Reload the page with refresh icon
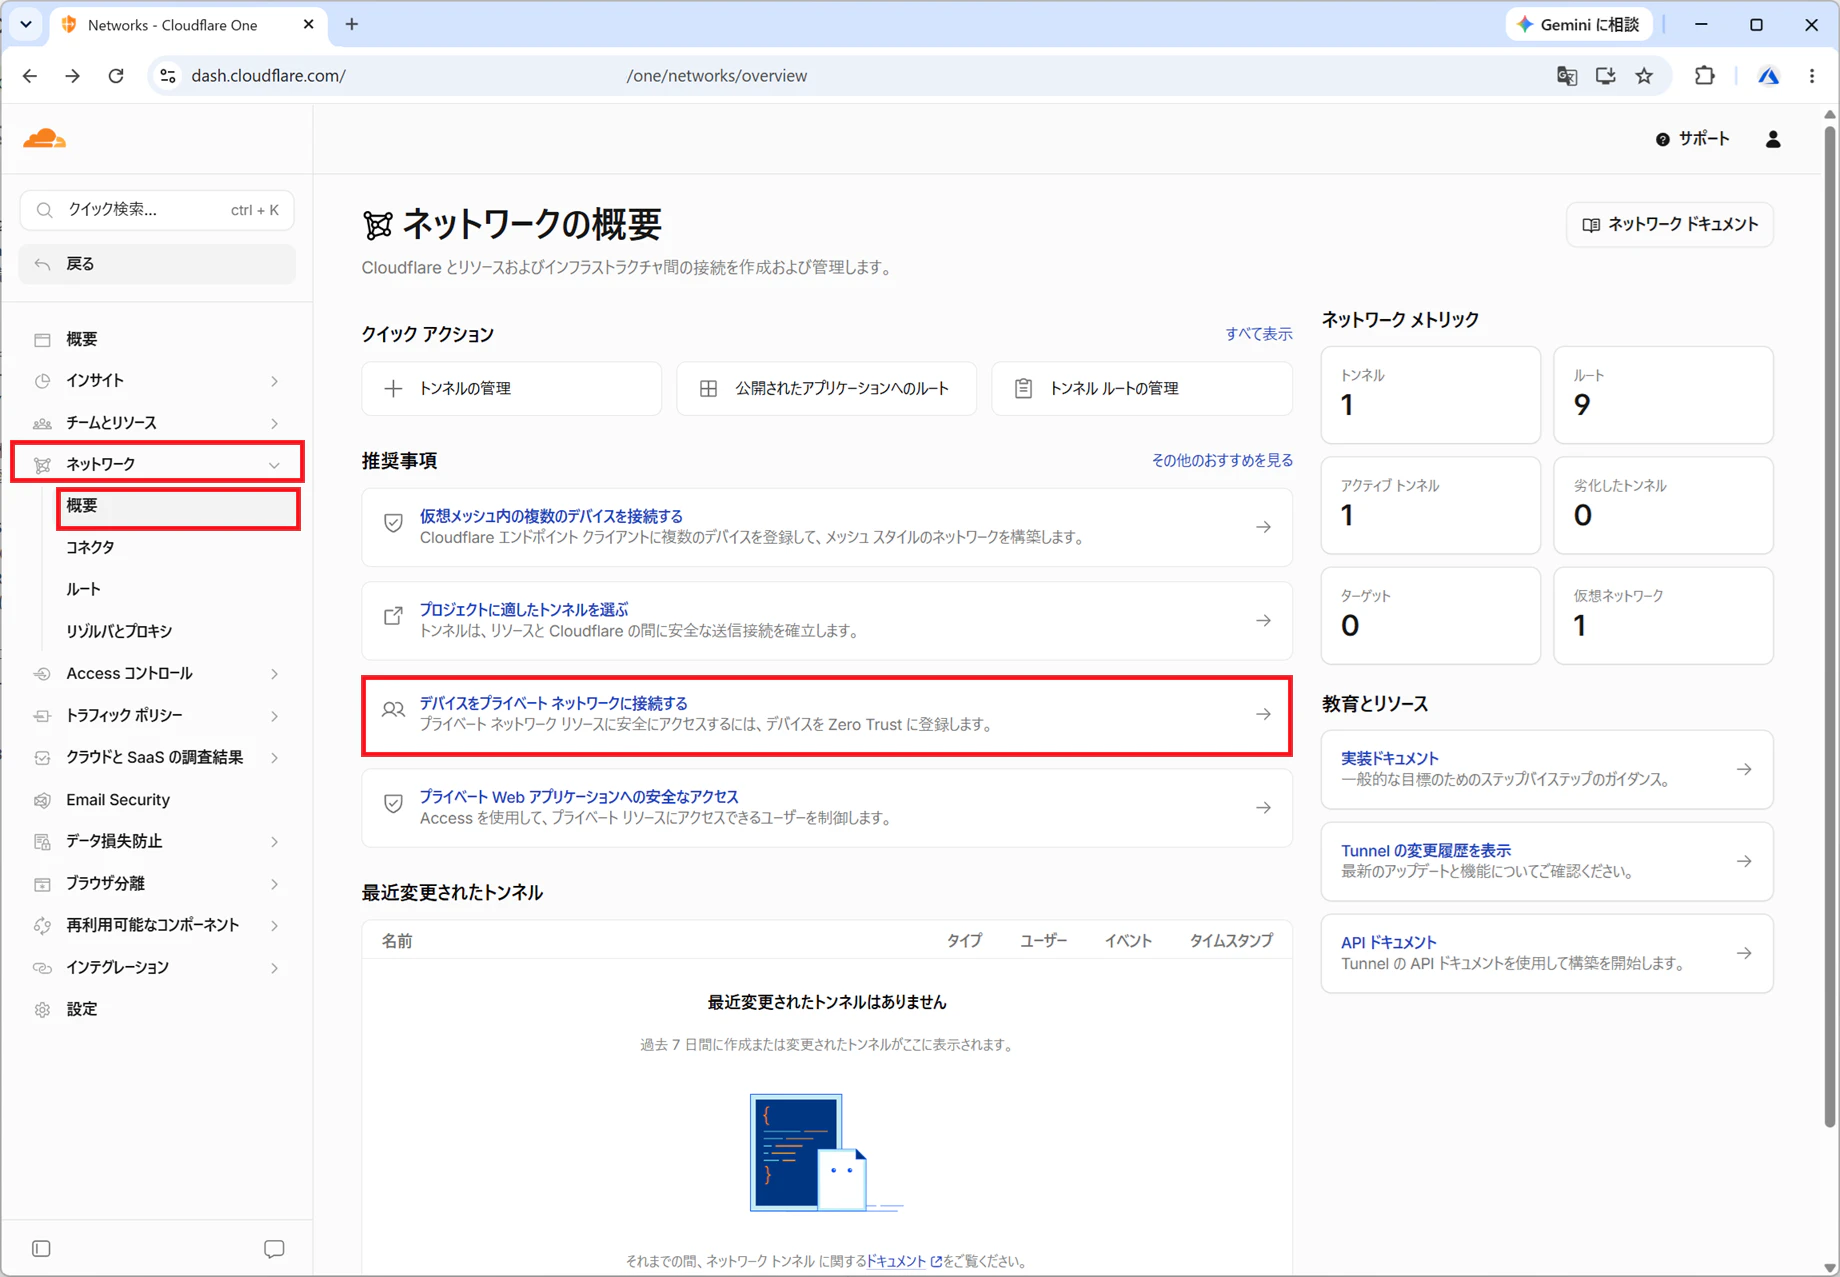 pos(116,76)
